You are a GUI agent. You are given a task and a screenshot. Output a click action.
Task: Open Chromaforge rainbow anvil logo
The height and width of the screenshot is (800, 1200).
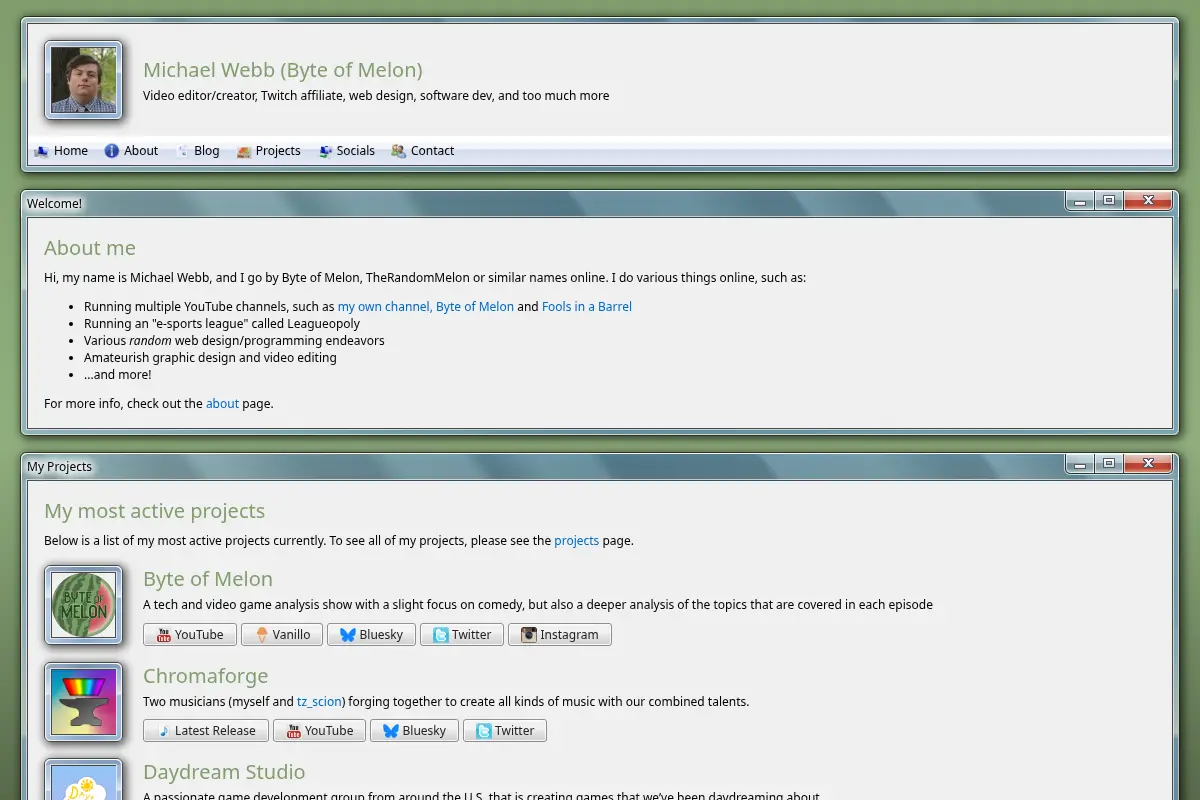click(x=84, y=702)
